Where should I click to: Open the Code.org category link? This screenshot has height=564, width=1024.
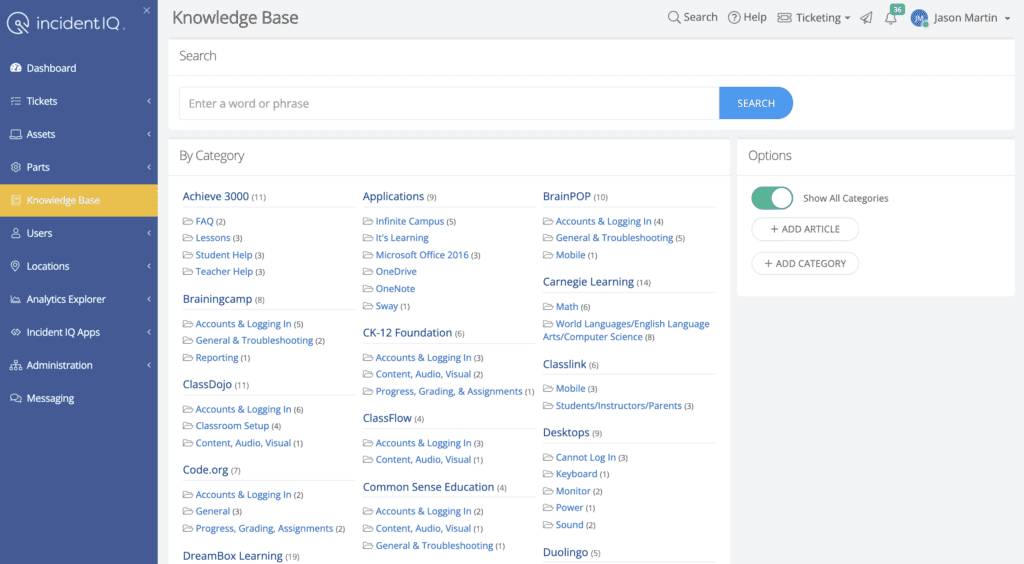(205, 470)
